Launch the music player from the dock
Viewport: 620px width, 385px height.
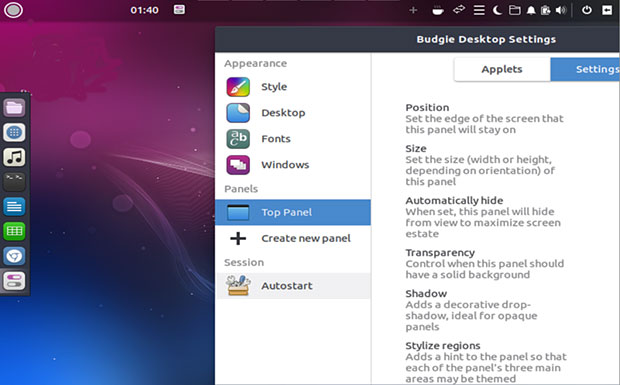coord(14,157)
